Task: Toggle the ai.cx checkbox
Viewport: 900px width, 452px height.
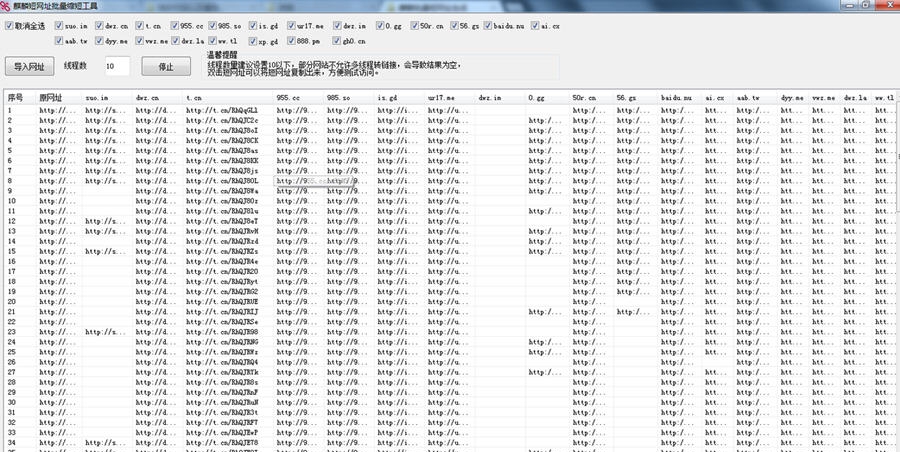Action: coord(535,26)
